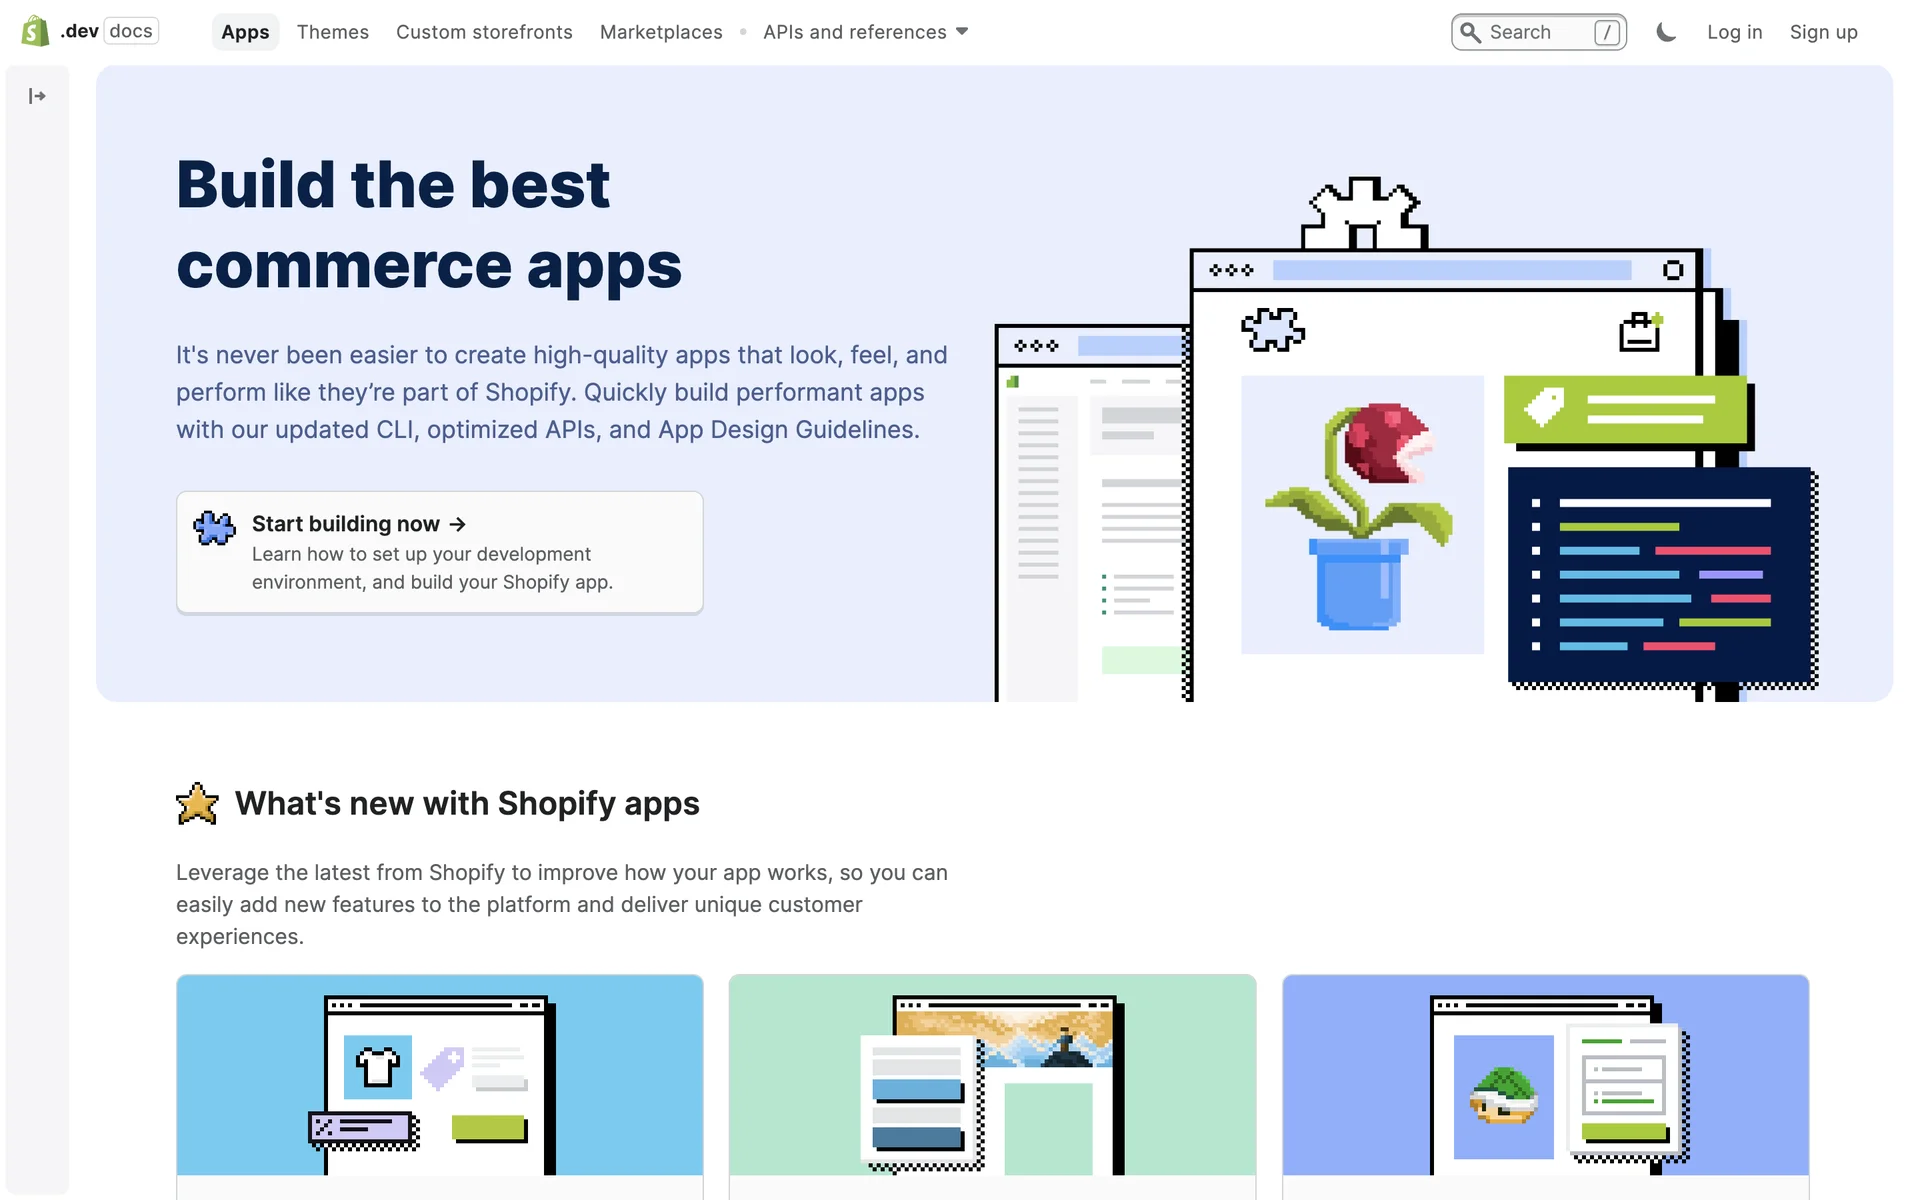Open the t-shirt storefront thumbnail card
The image size is (1920, 1200).
point(440,1075)
